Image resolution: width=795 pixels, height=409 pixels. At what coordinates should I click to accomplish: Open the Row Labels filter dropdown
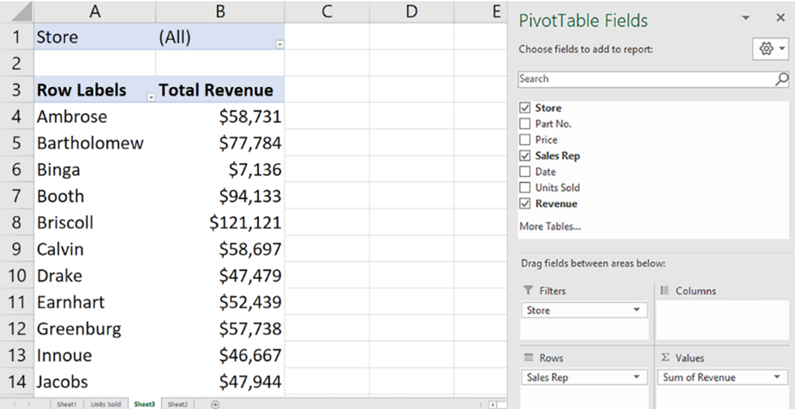point(151,96)
